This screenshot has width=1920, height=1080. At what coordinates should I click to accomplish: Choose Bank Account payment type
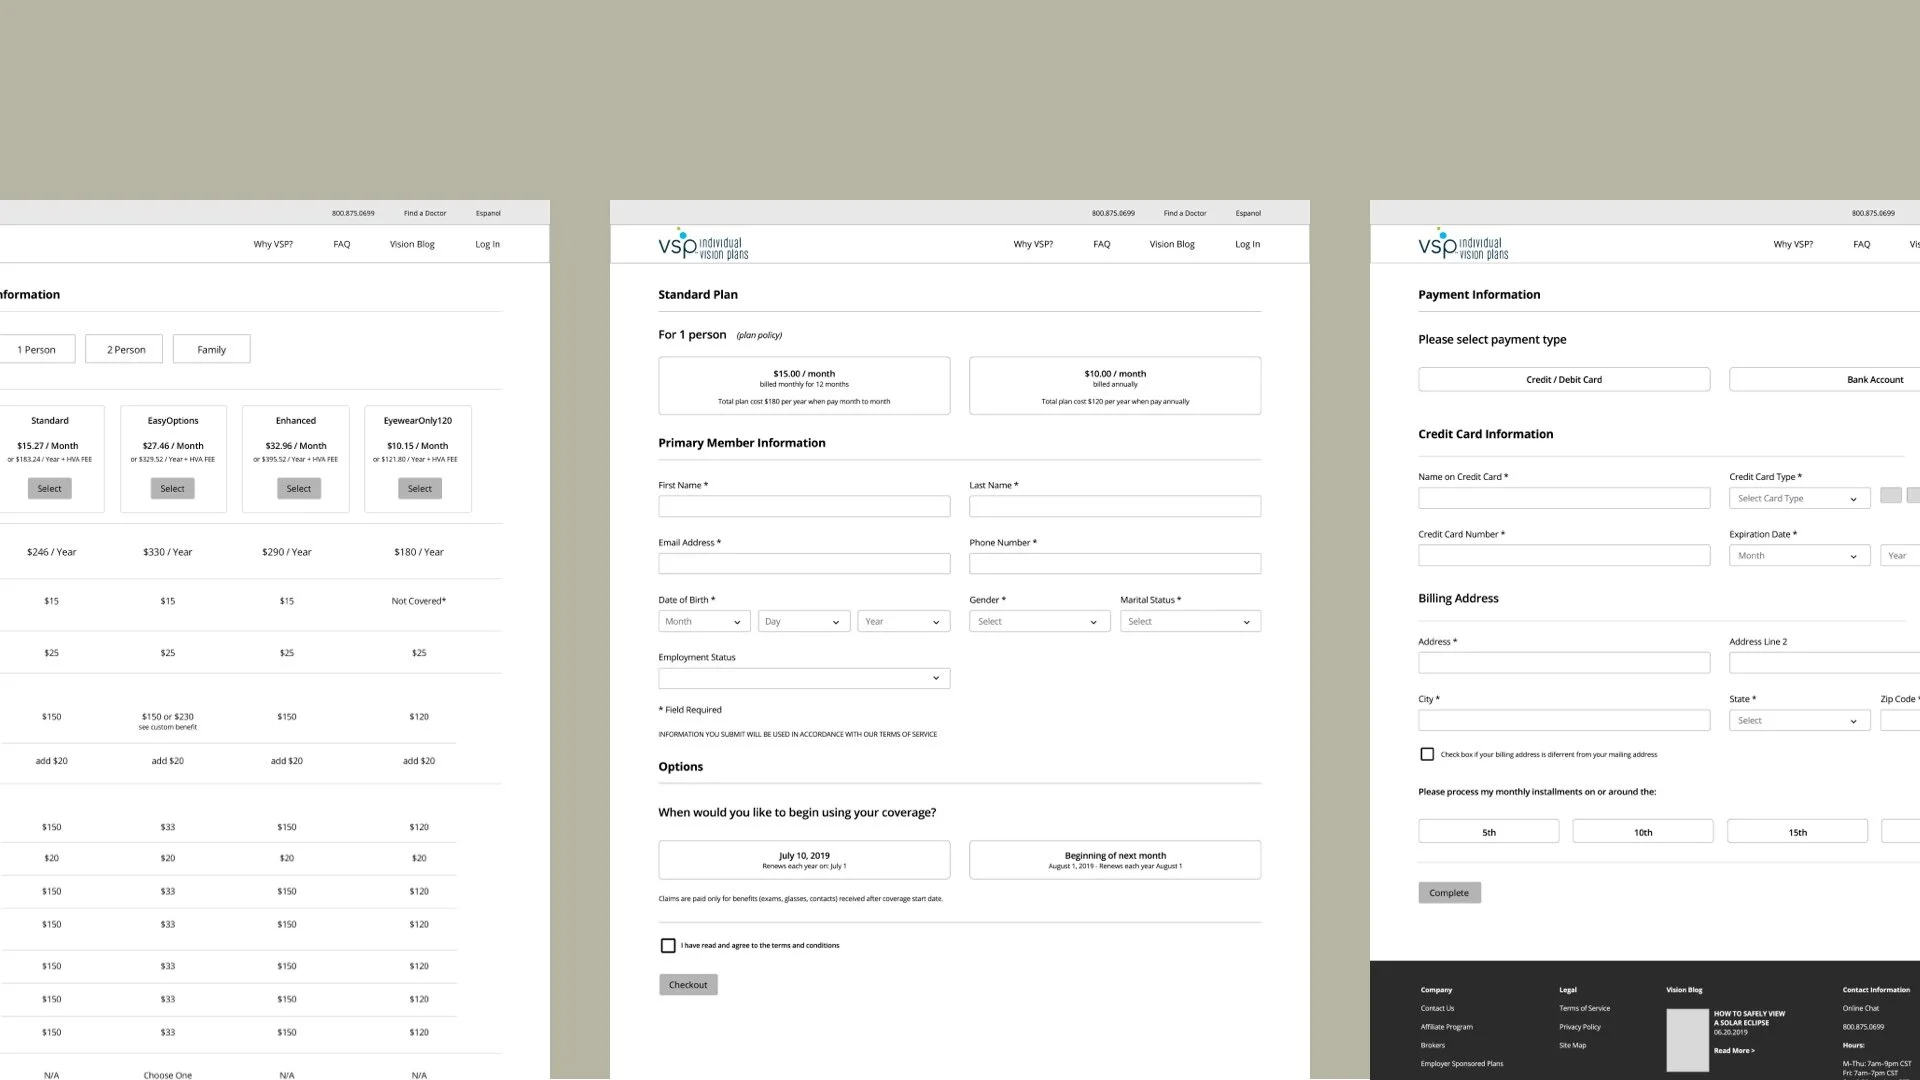(1825, 380)
